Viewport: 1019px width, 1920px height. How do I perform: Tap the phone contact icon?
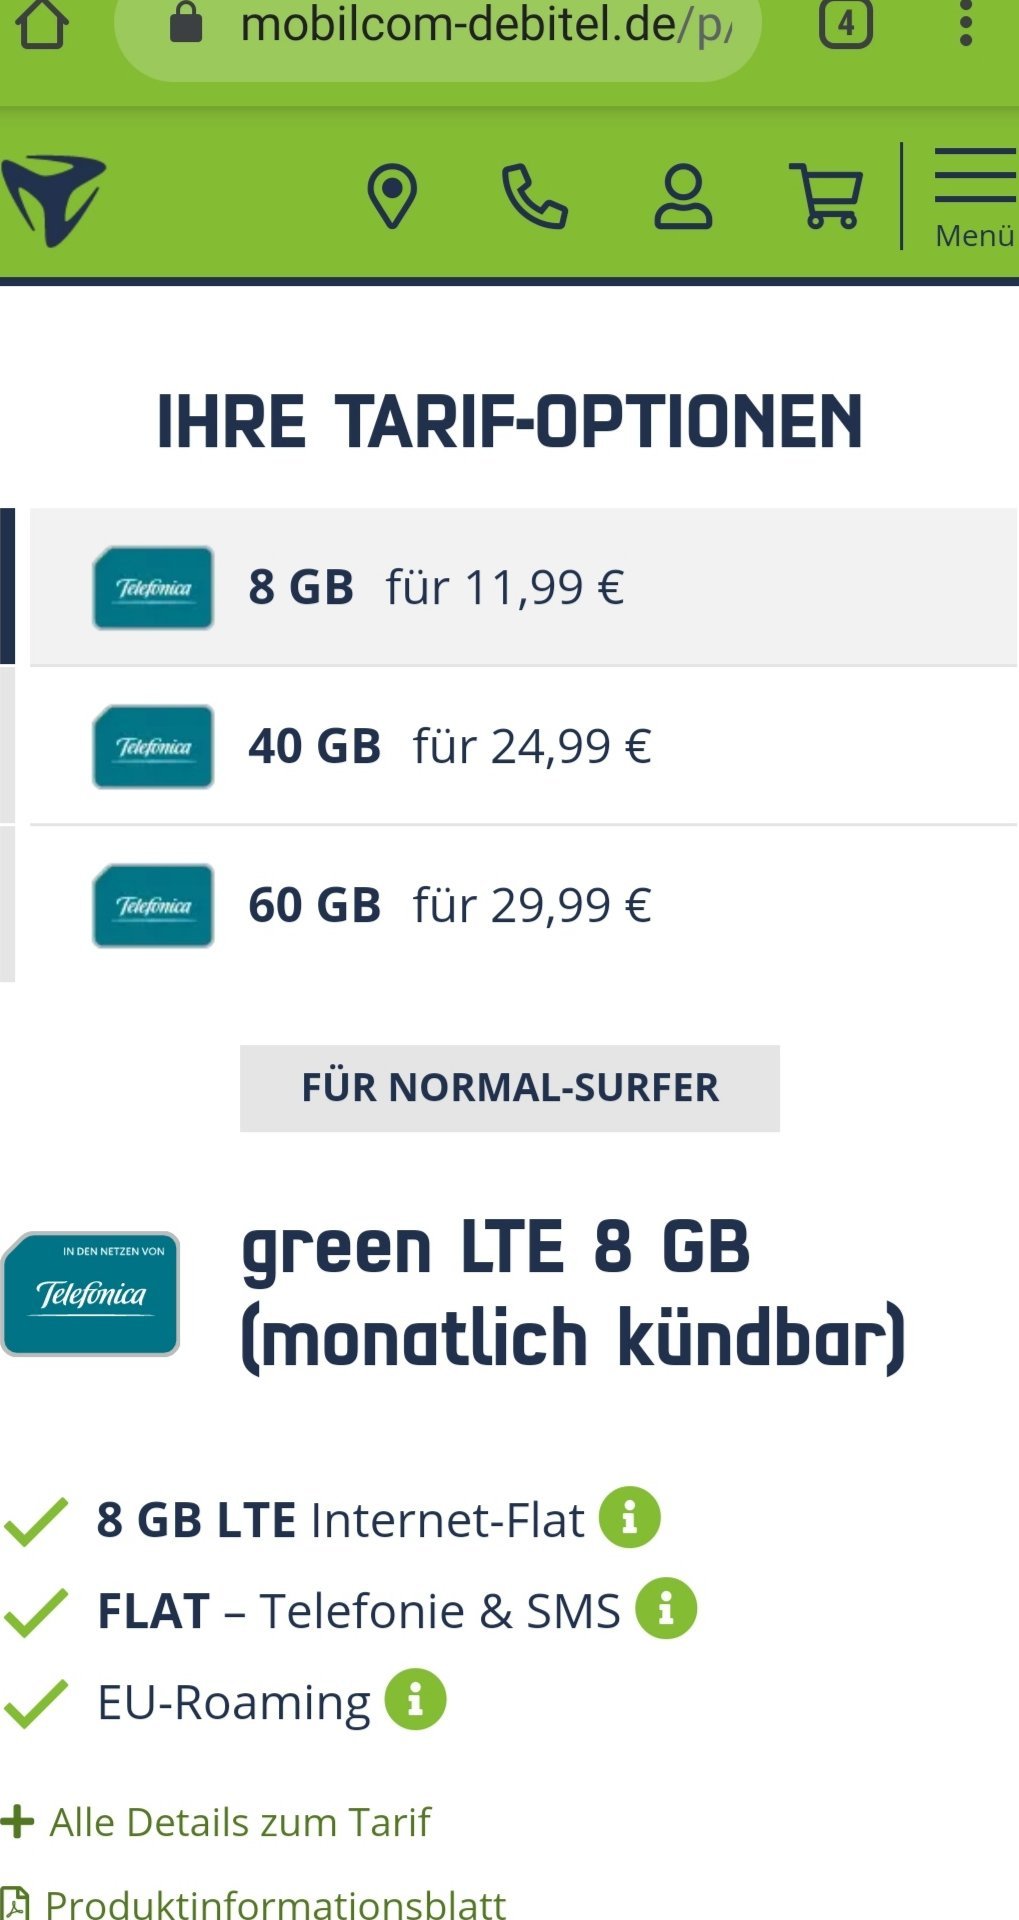click(534, 197)
